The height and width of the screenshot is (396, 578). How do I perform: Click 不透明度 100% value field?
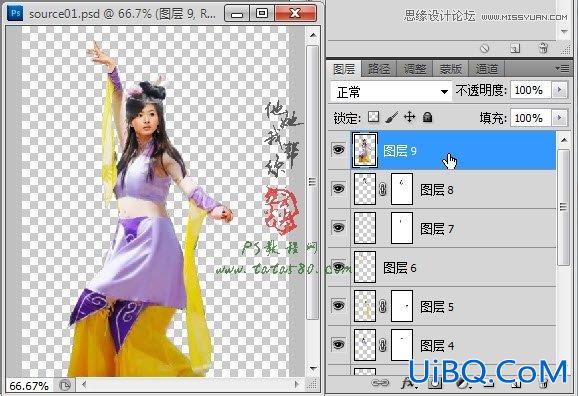(530, 90)
